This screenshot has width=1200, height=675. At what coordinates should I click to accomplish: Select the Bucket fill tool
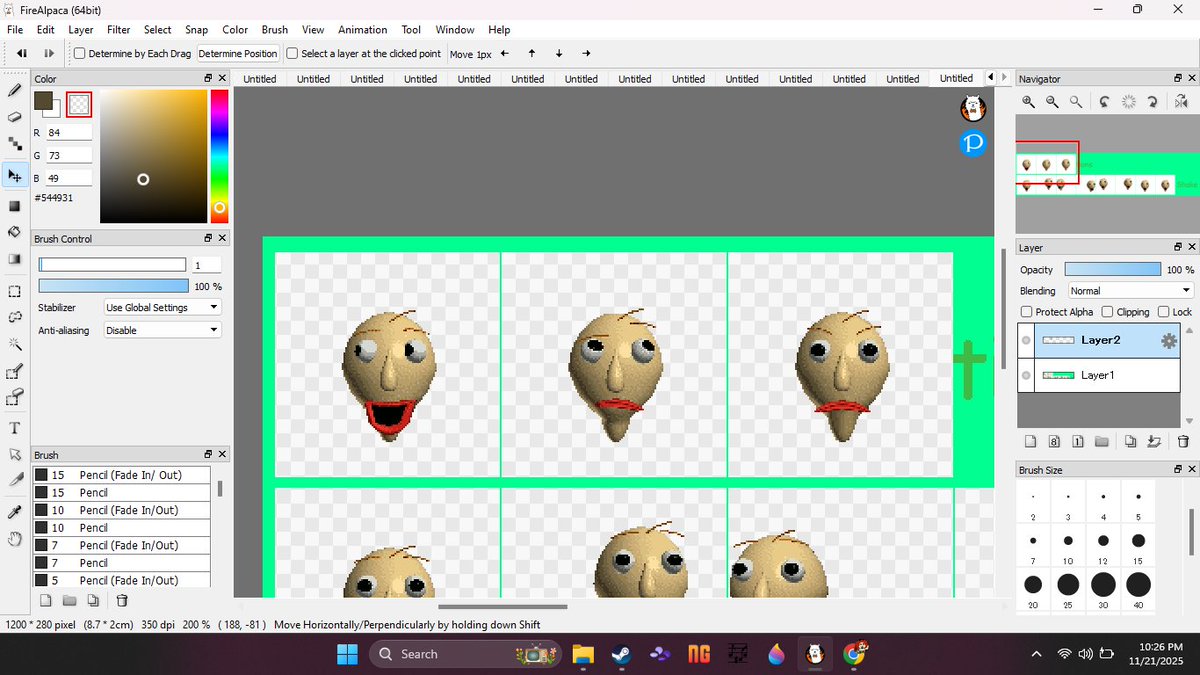[15, 231]
